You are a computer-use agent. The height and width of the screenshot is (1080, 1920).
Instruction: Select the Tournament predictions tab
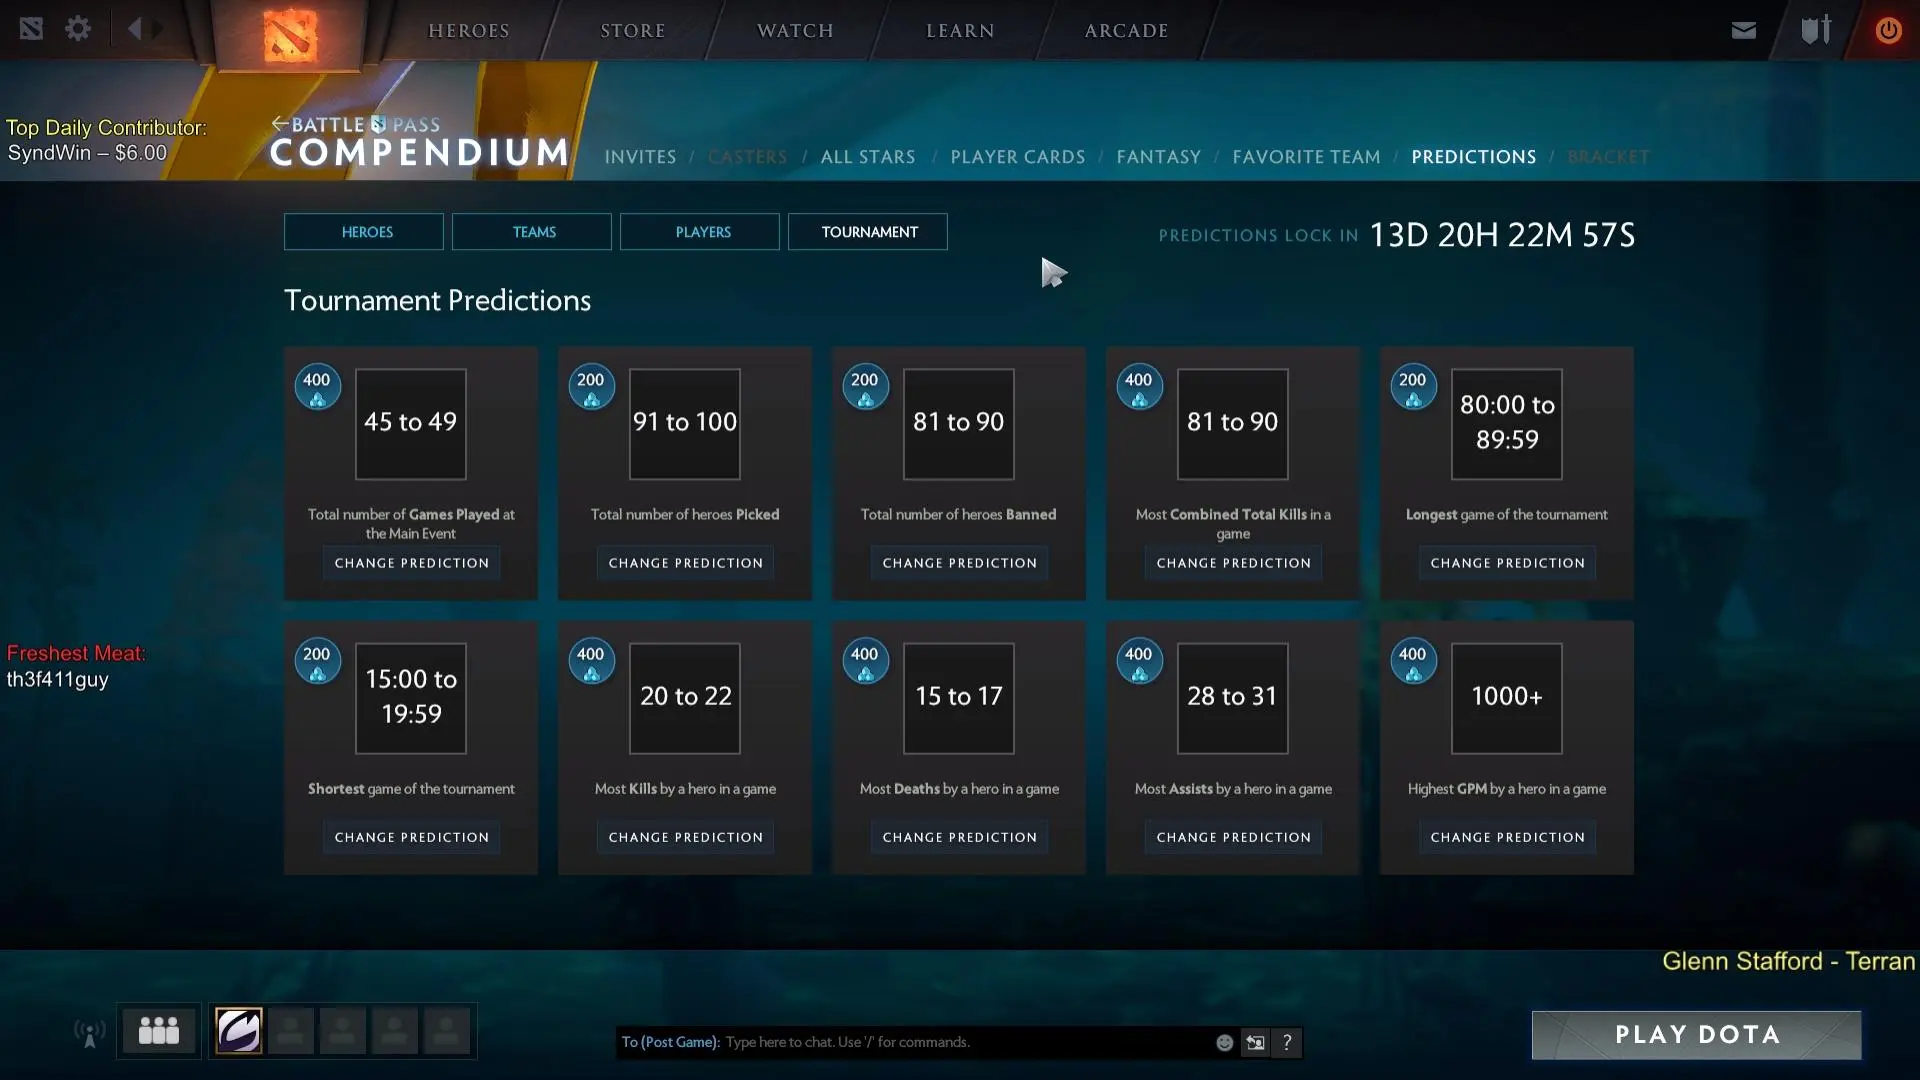[868, 232]
